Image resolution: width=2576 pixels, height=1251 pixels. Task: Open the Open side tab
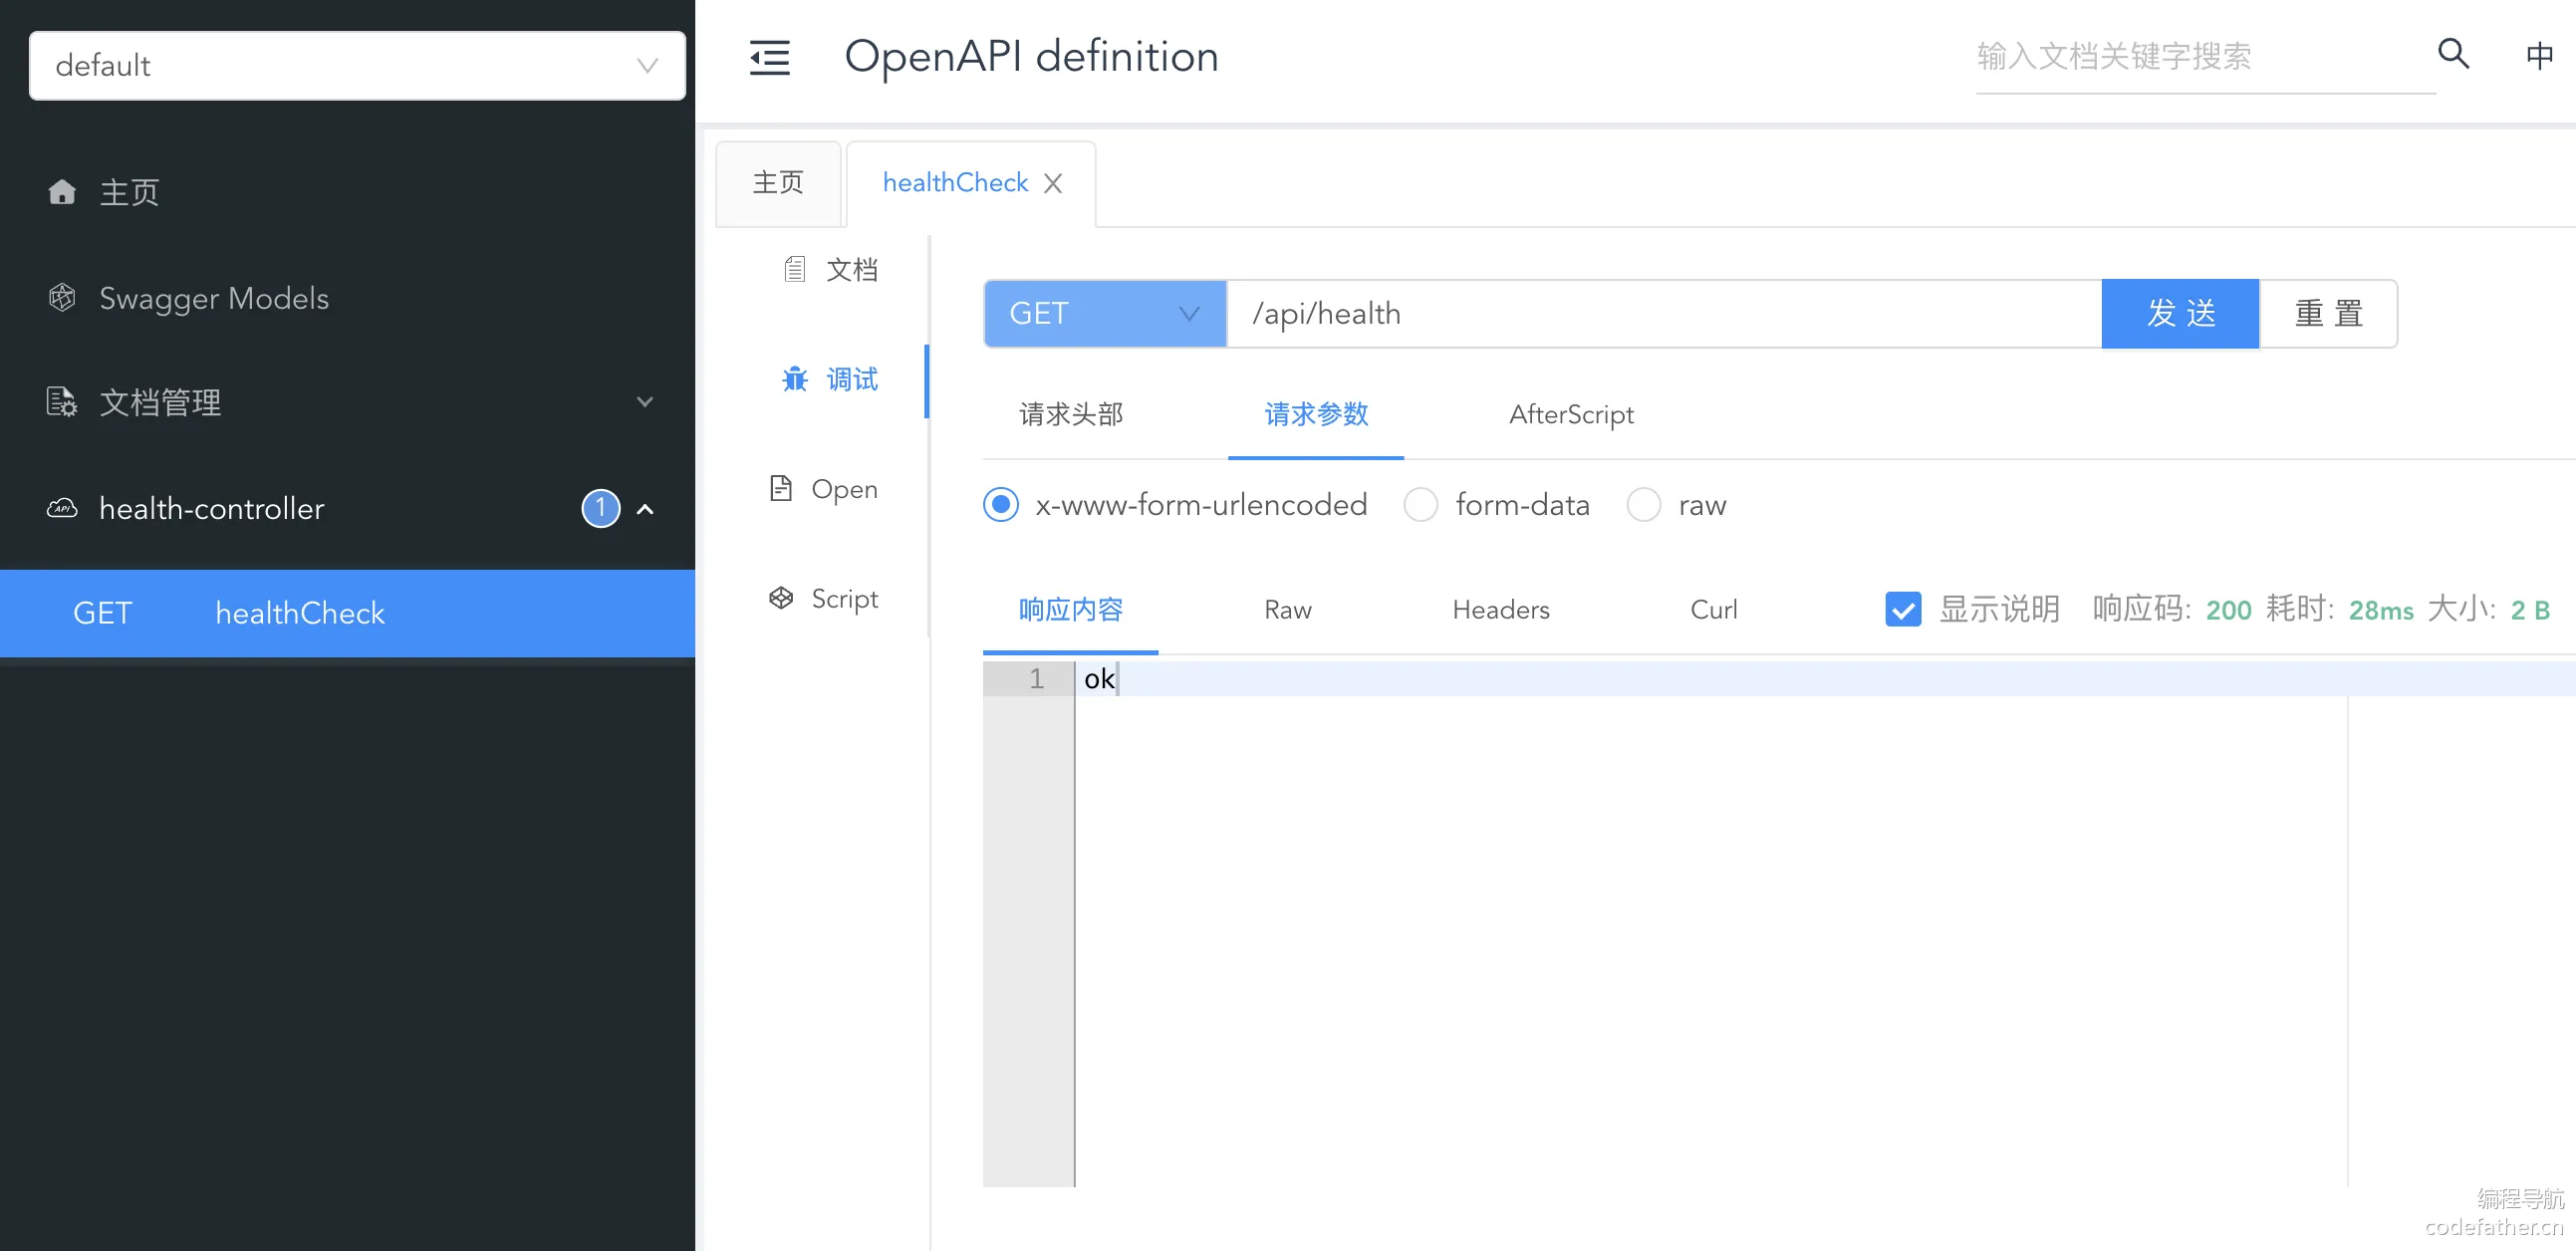click(x=822, y=488)
